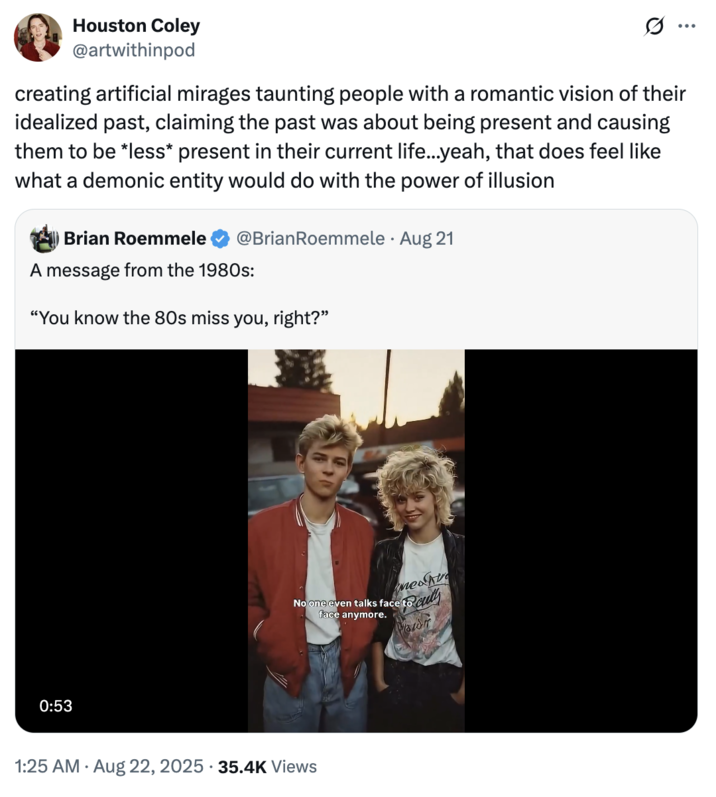Open the Grok slash-circle icon

[654, 26]
